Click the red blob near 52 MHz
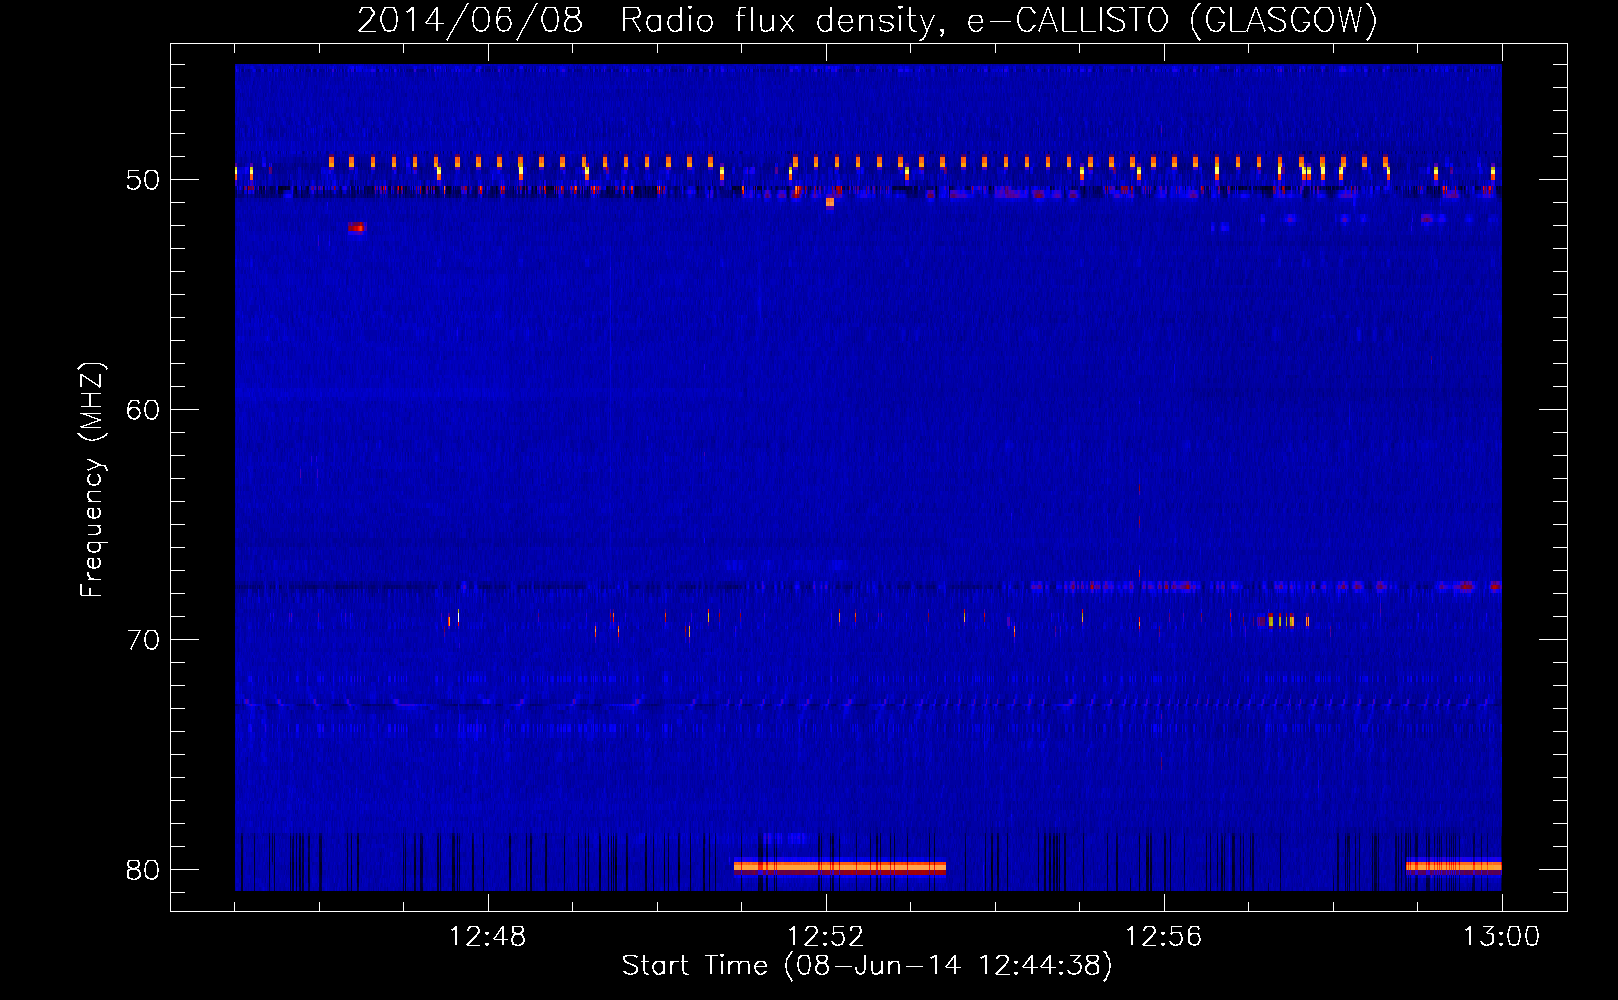Screen dimensions: 1618x1000 (x=357, y=228)
